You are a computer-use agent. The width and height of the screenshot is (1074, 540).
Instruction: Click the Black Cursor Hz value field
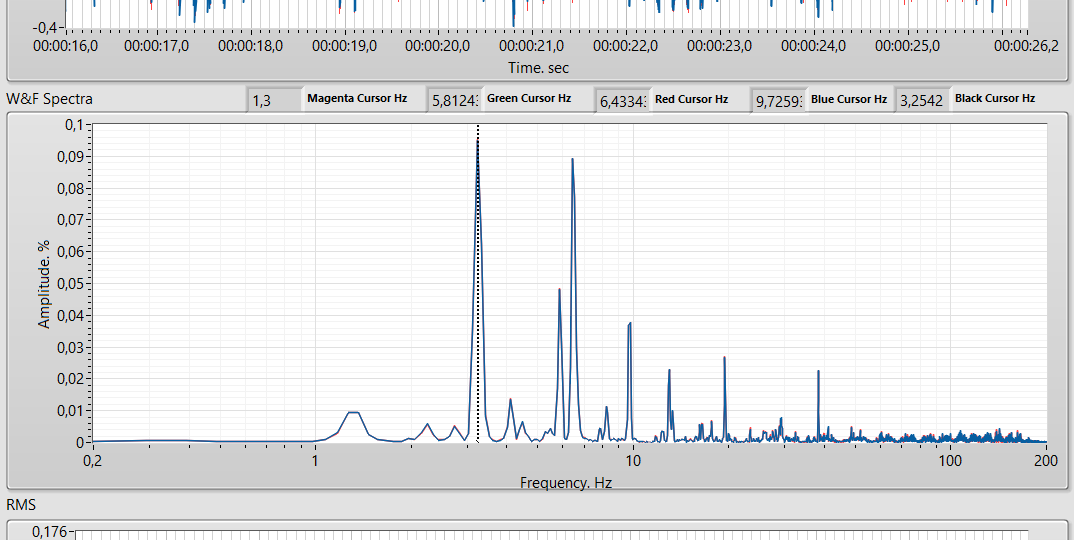point(923,100)
